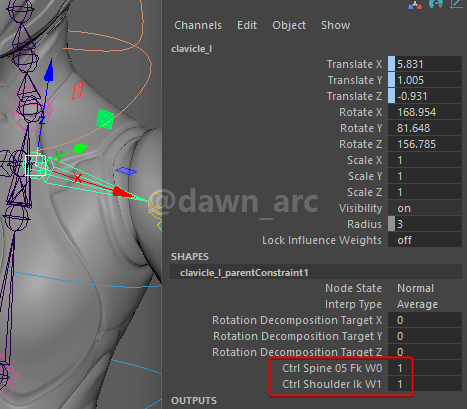This screenshot has width=467, height=409.
Task: Click the red X-axis move arrow in viewport
Action: pyautogui.click(x=122, y=192)
